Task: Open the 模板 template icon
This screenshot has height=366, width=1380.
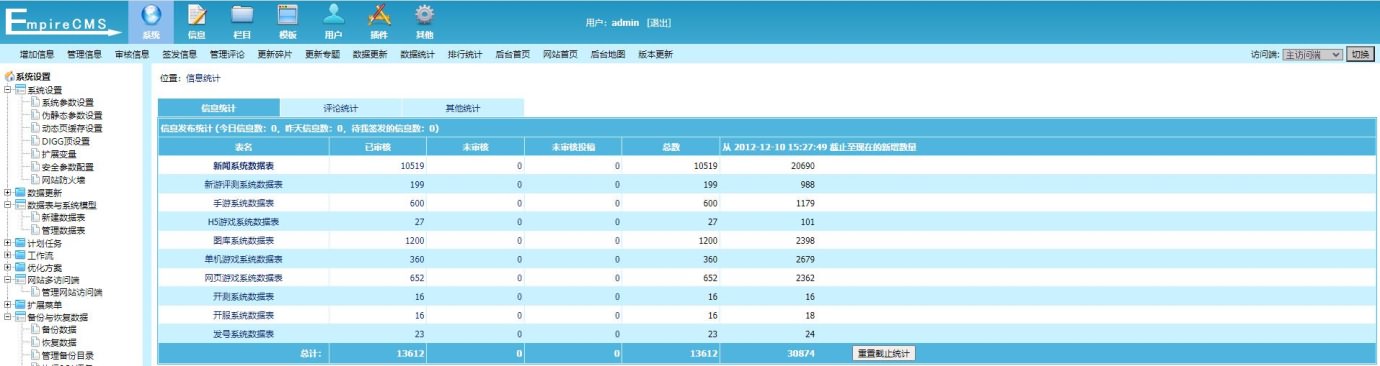Action: pyautogui.click(x=288, y=15)
